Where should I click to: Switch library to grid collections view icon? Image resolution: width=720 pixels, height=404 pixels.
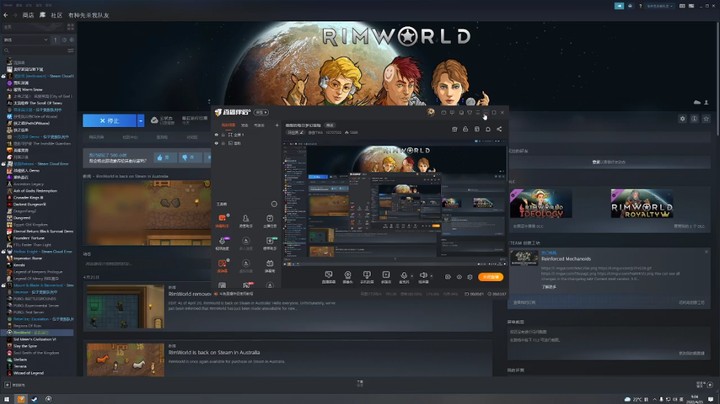(70, 27)
